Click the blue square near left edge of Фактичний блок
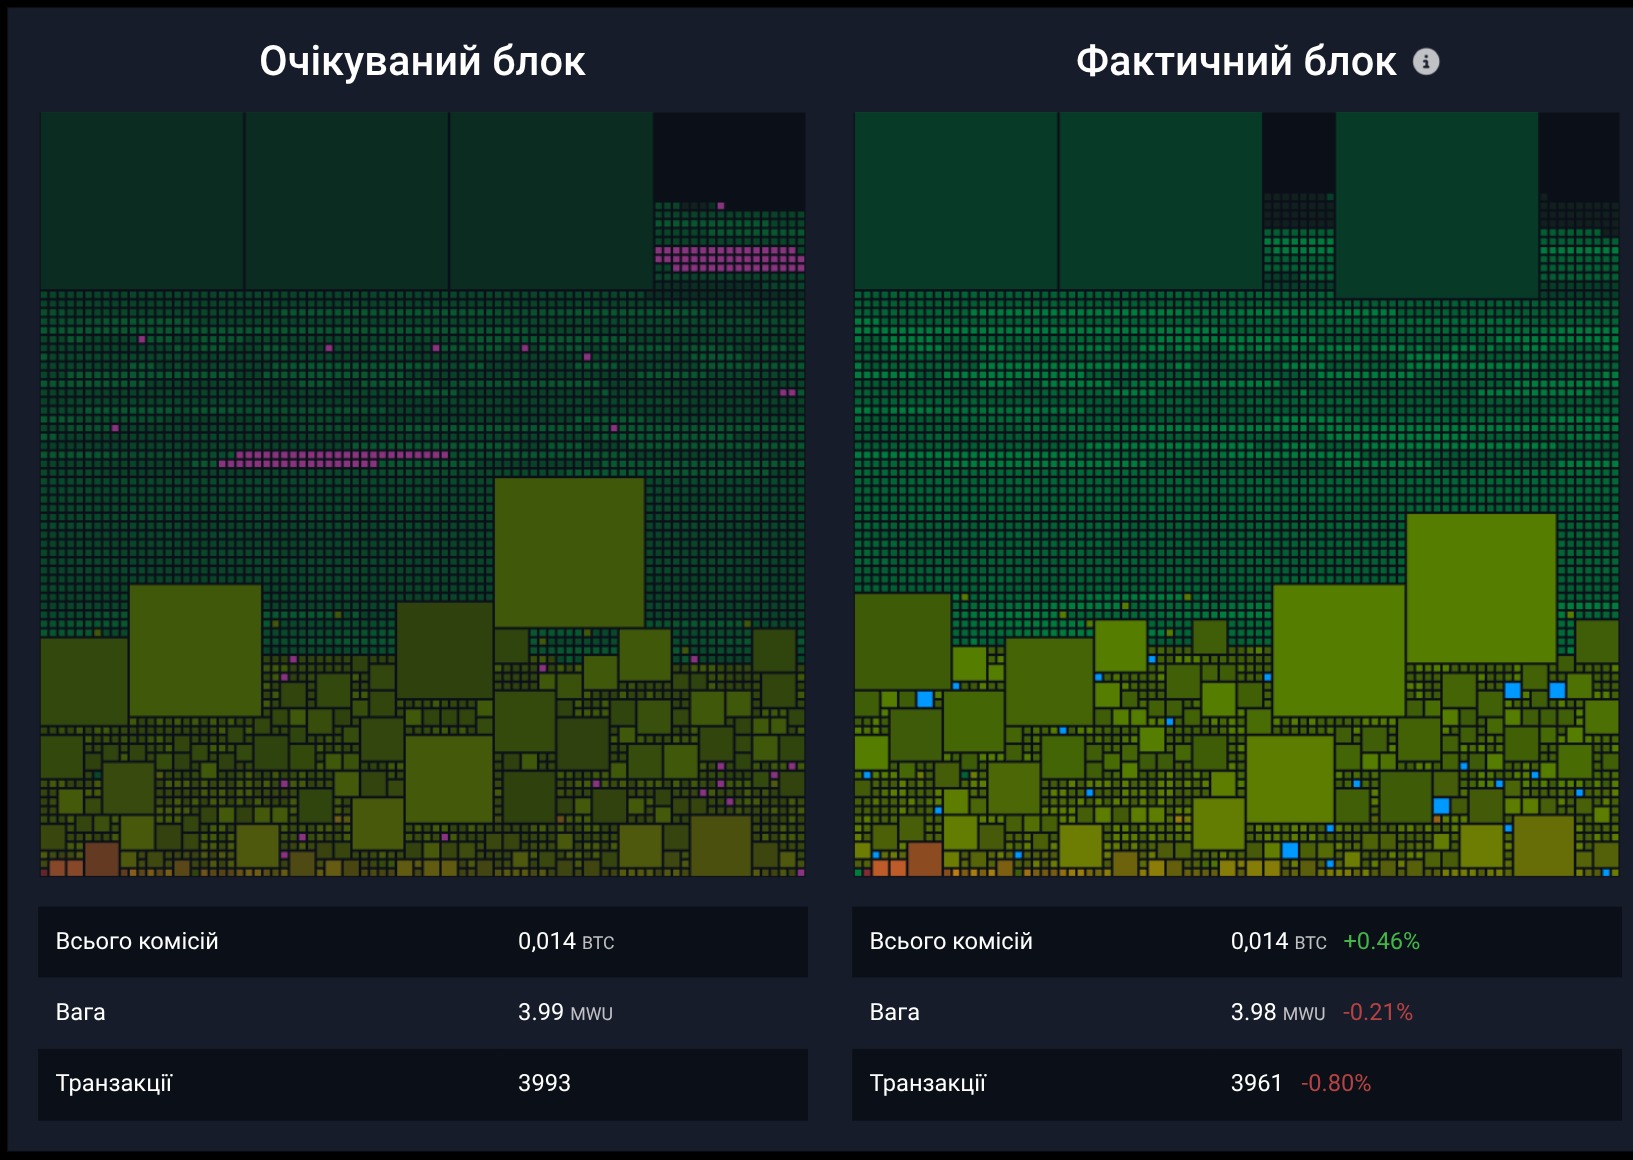1633x1160 pixels. tap(925, 699)
